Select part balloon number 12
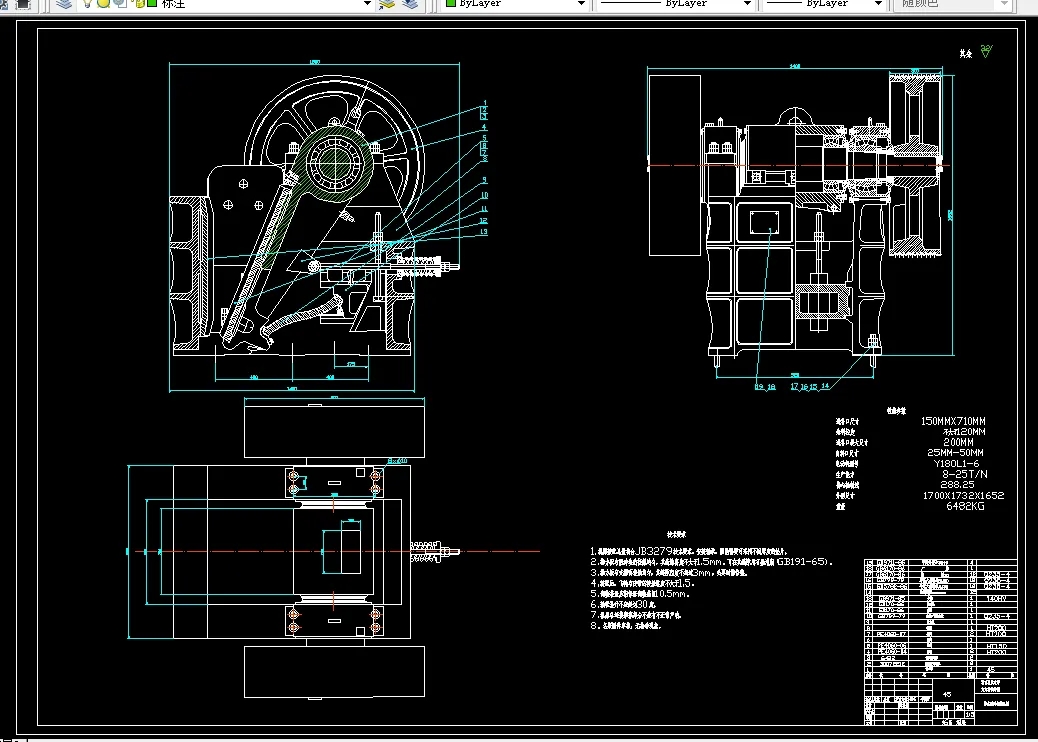Viewport: 1038px width, 742px height. point(483,220)
